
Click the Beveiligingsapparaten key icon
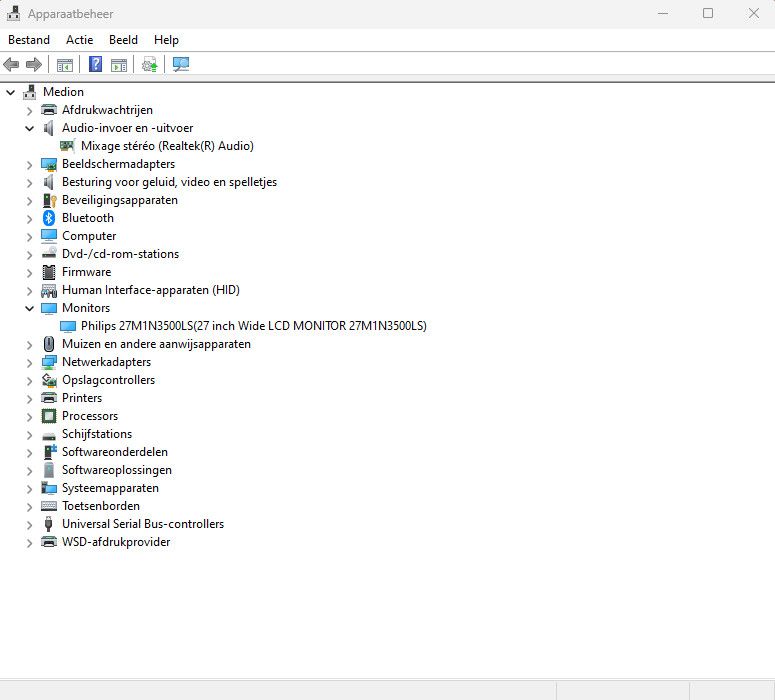[x=49, y=200]
